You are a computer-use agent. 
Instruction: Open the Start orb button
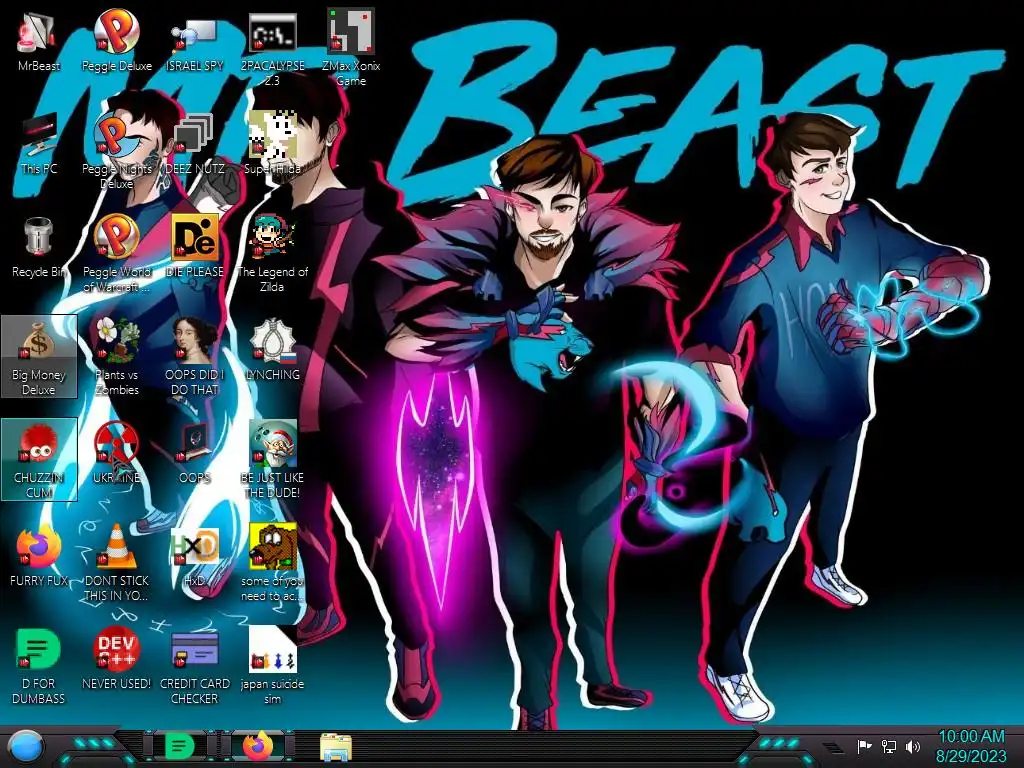(x=26, y=746)
